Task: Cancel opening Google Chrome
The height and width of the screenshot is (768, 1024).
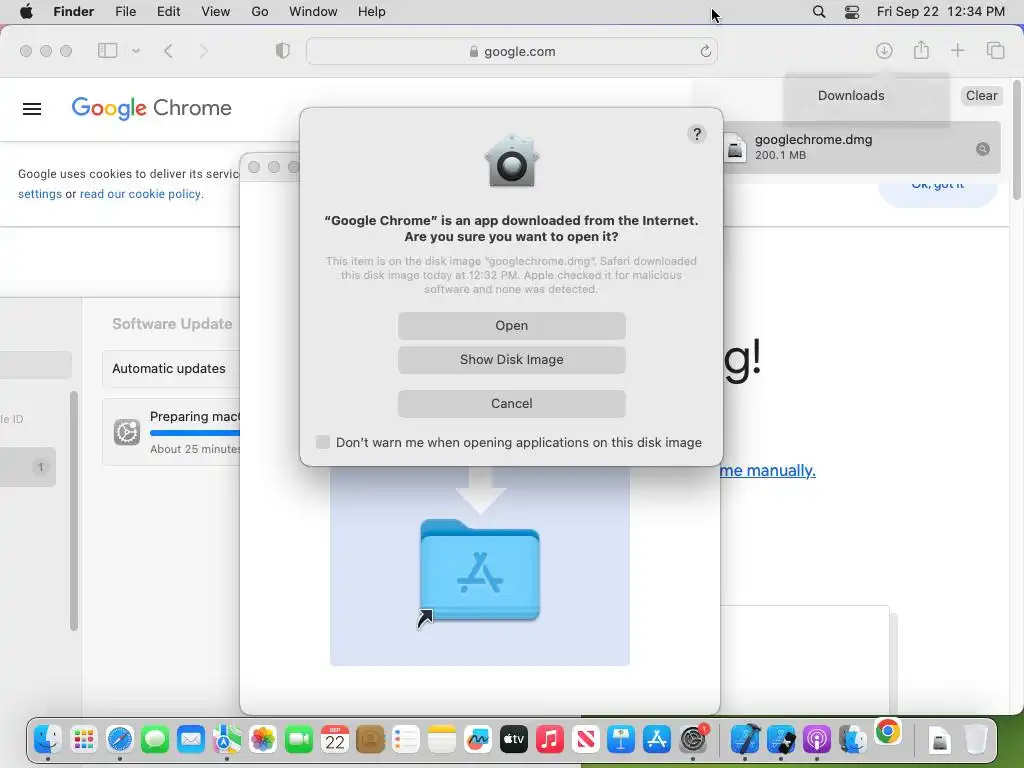Action: [511, 404]
